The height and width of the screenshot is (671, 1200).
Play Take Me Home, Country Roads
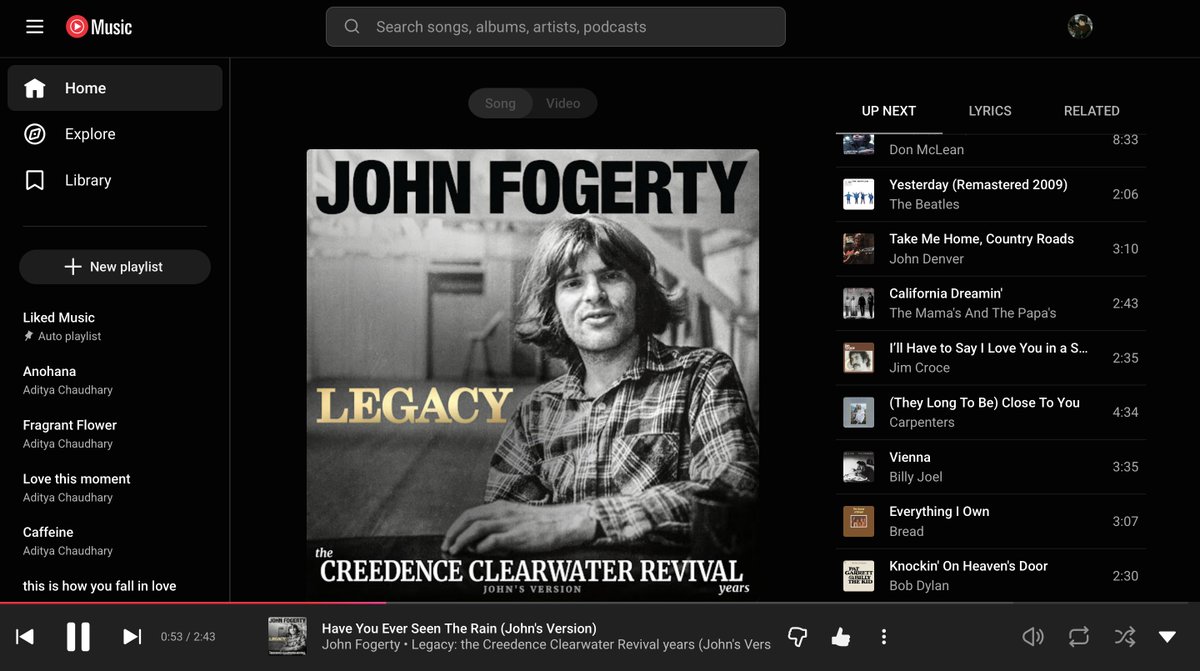coord(991,249)
